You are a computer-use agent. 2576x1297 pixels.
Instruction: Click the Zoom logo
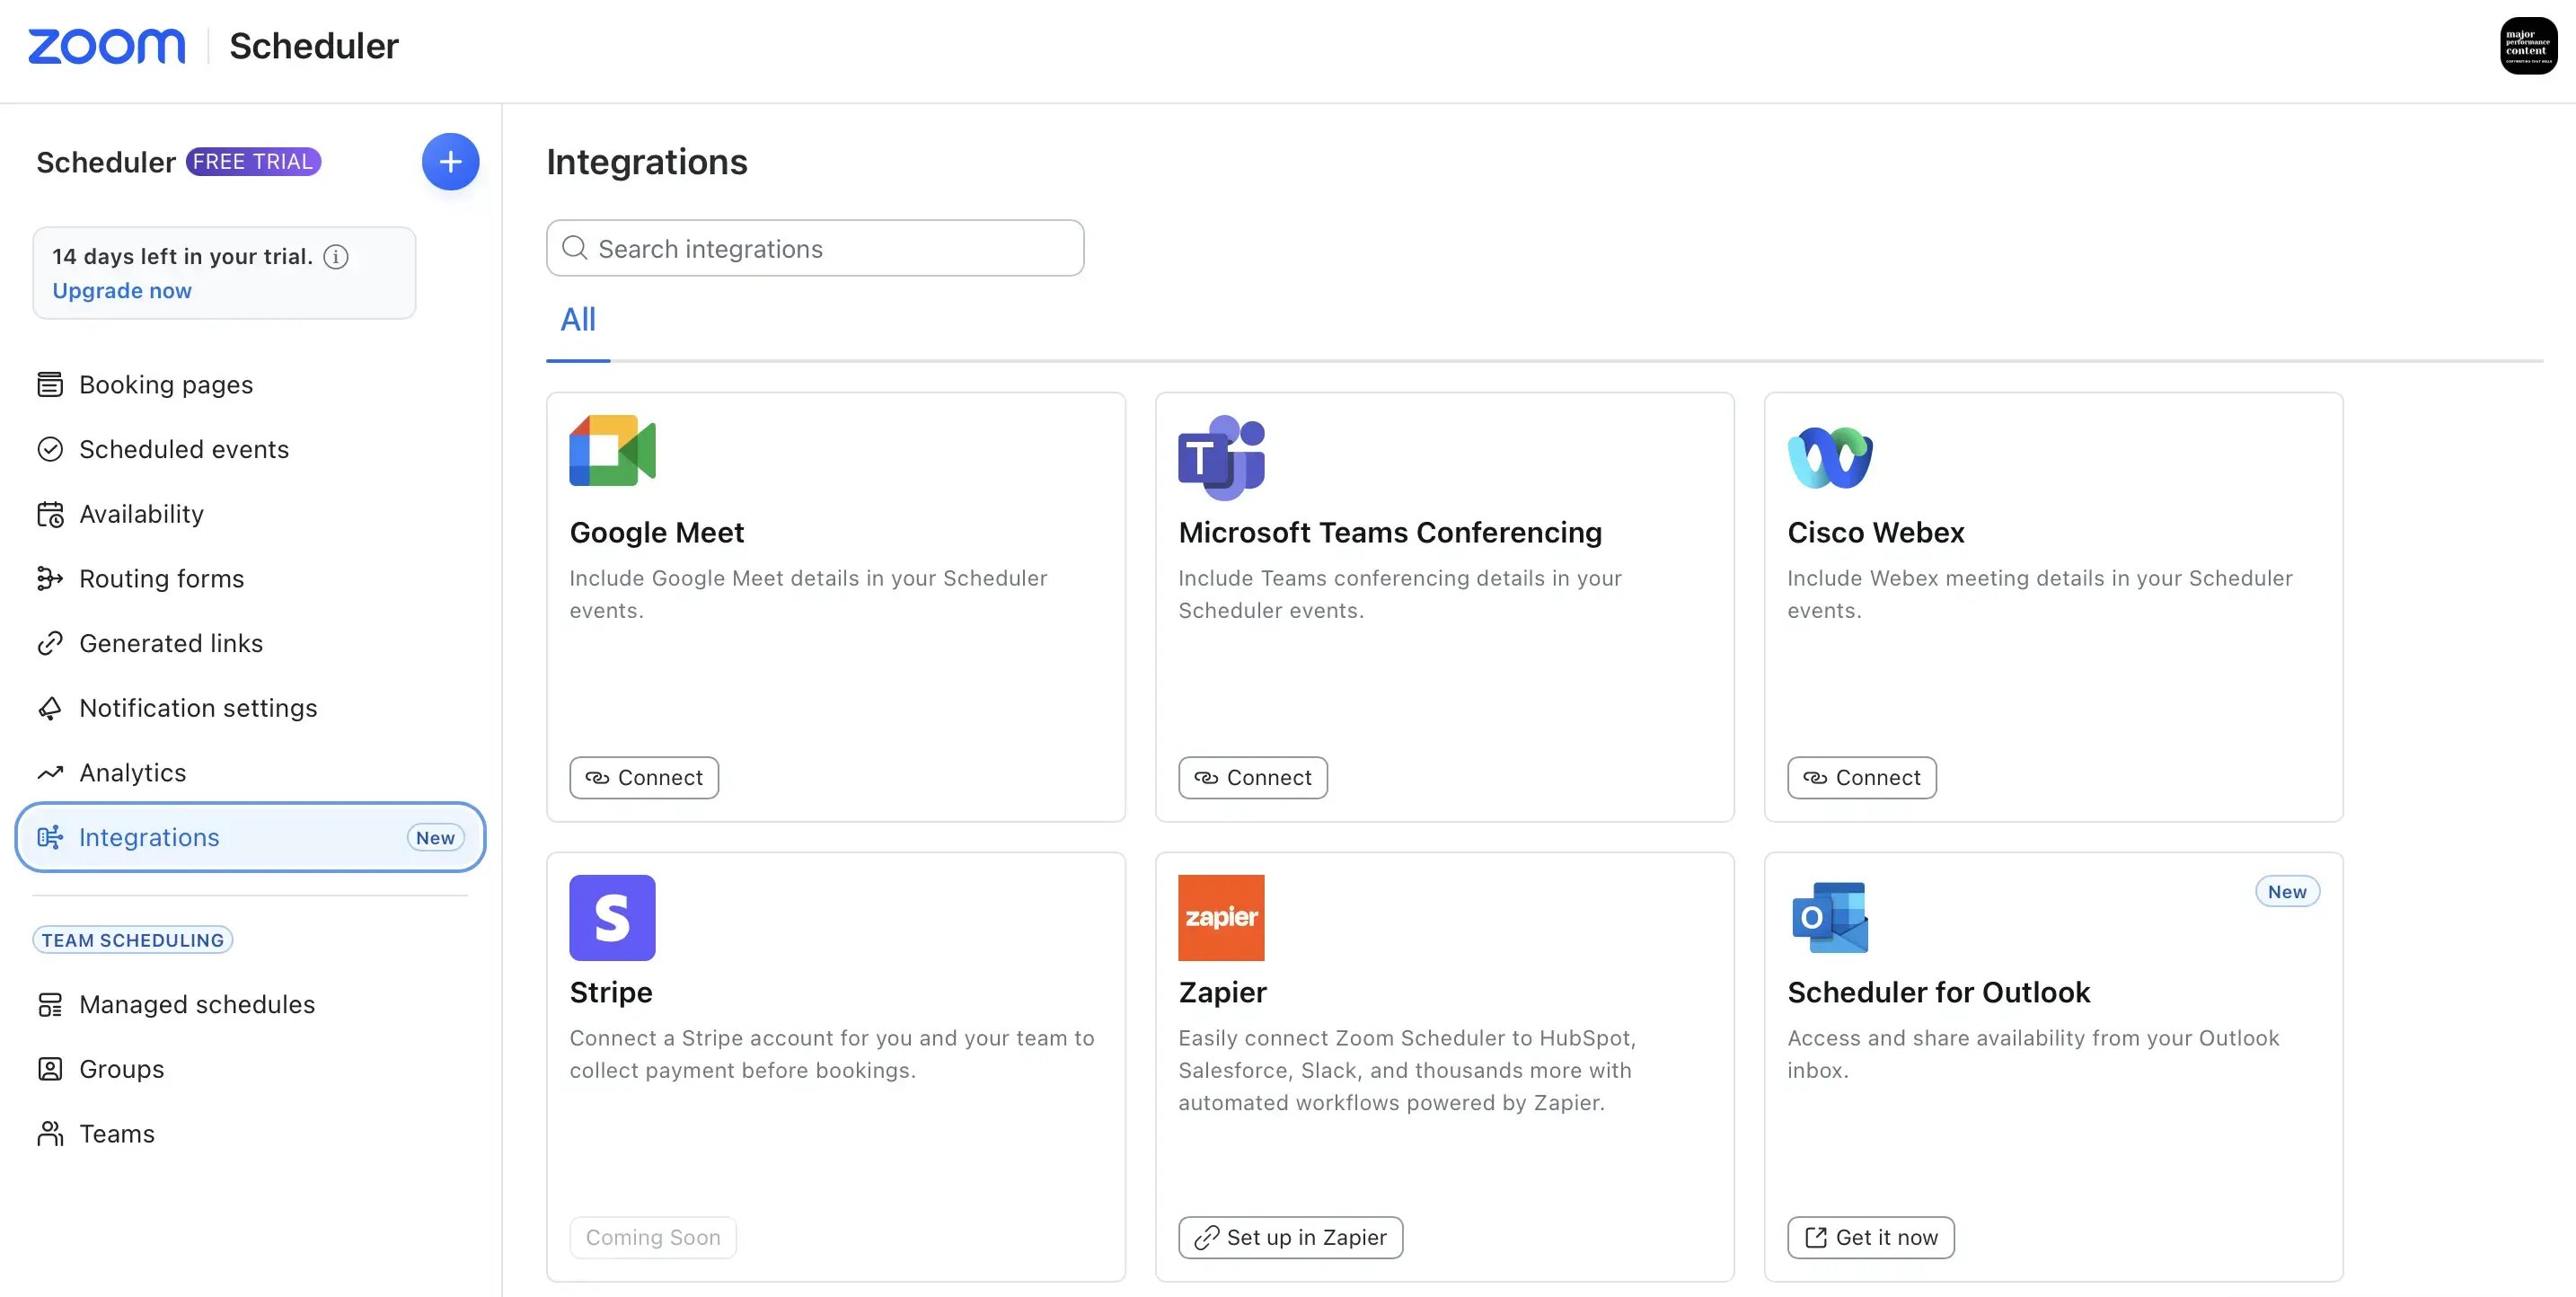pos(106,46)
